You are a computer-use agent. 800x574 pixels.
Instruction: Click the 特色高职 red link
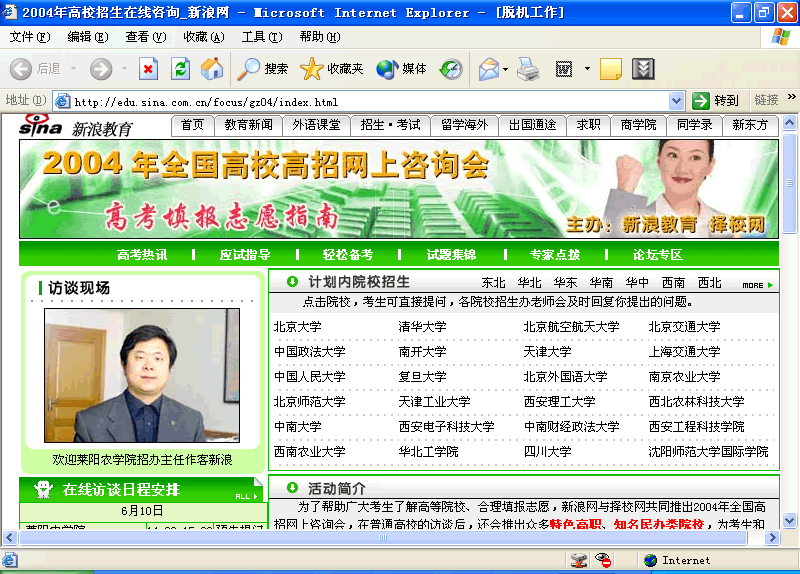click(576, 523)
